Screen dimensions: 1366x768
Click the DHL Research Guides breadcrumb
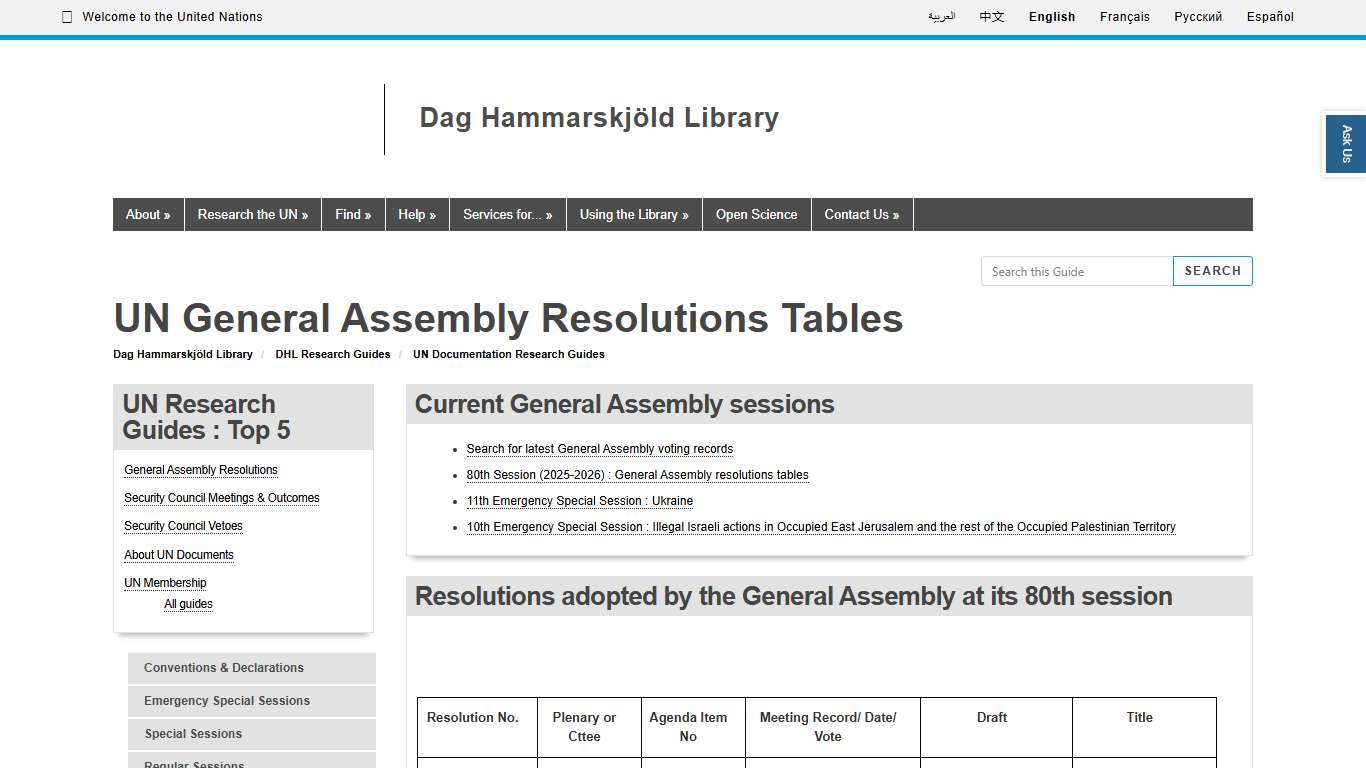coord(332,354)
